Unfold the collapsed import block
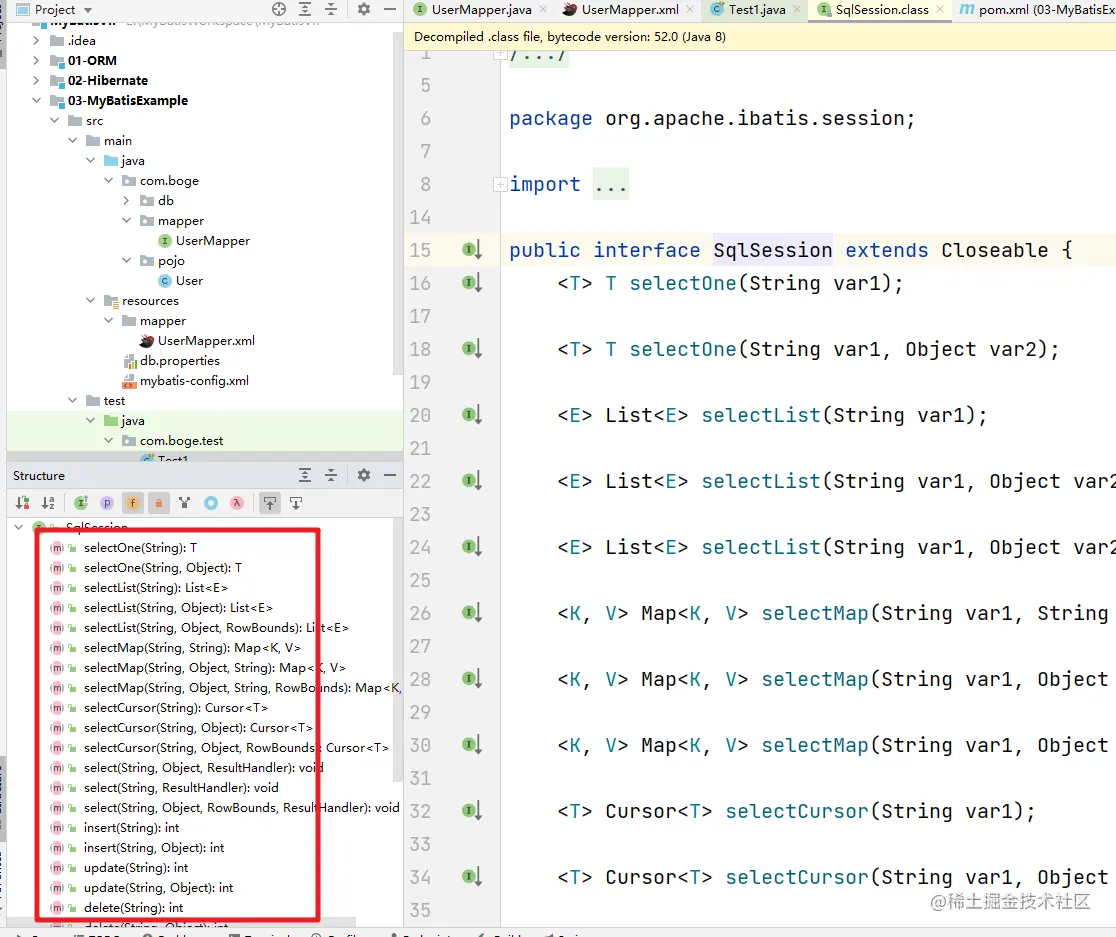The height and width of the screenshot is (937, 1116). pyautogui.click(x=500, y=184)
